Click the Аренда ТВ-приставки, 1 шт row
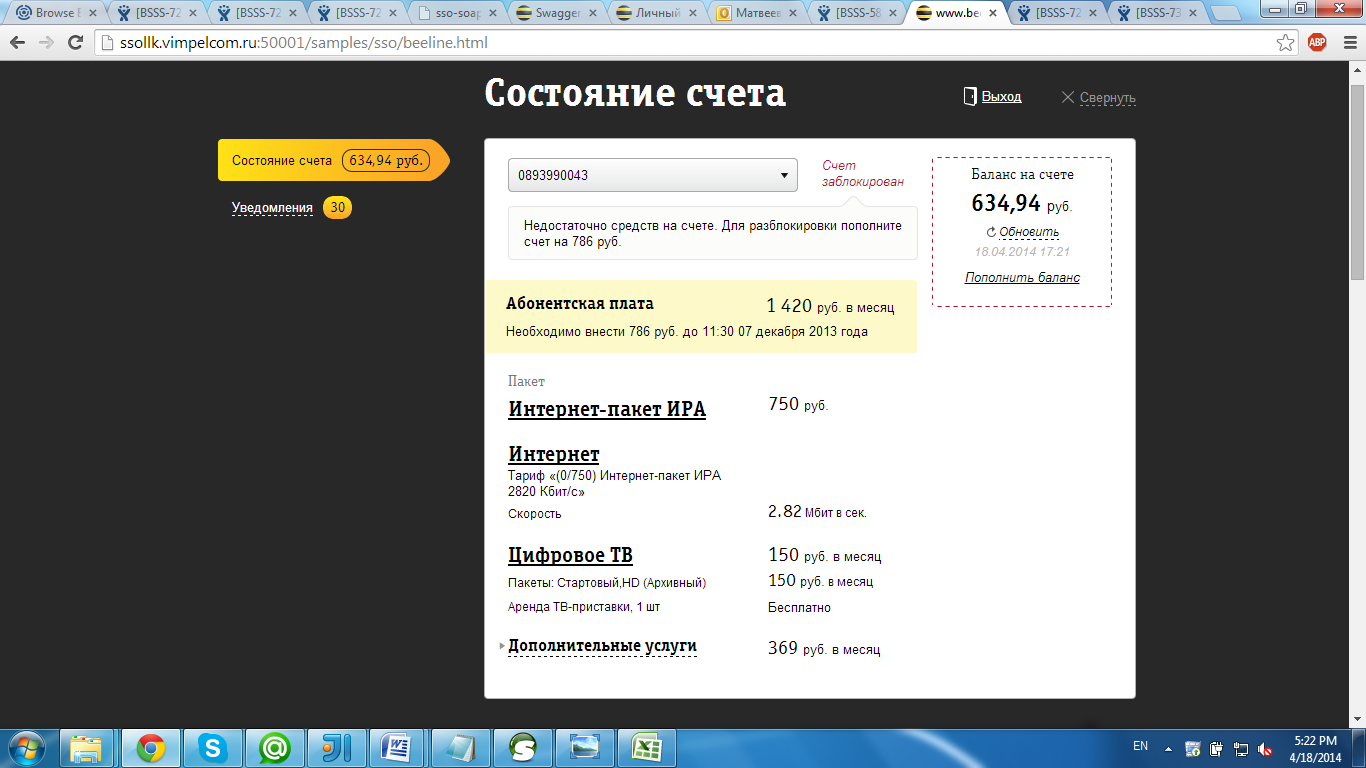Screen dimensions: 1366x768 (584, 607)
